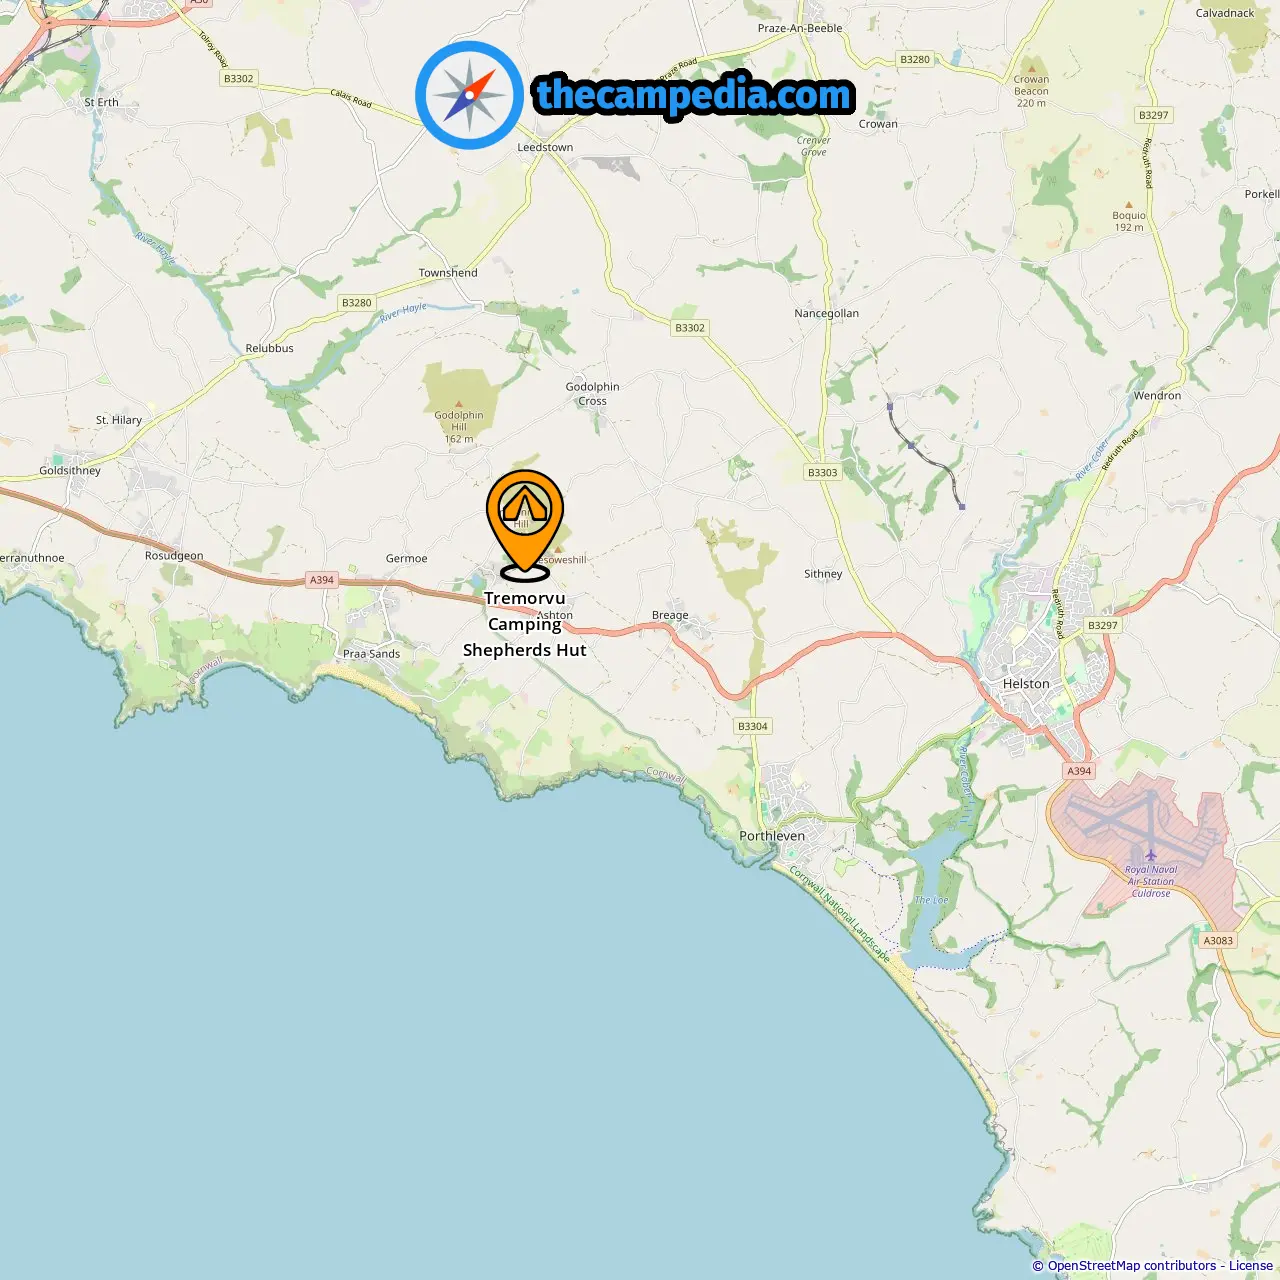Image resolution: width=1280 pixels, height=1280 pixels.
Task: Select the Tremorvu Camping Shepherds Hut label
Action: (x=525, y=624)
